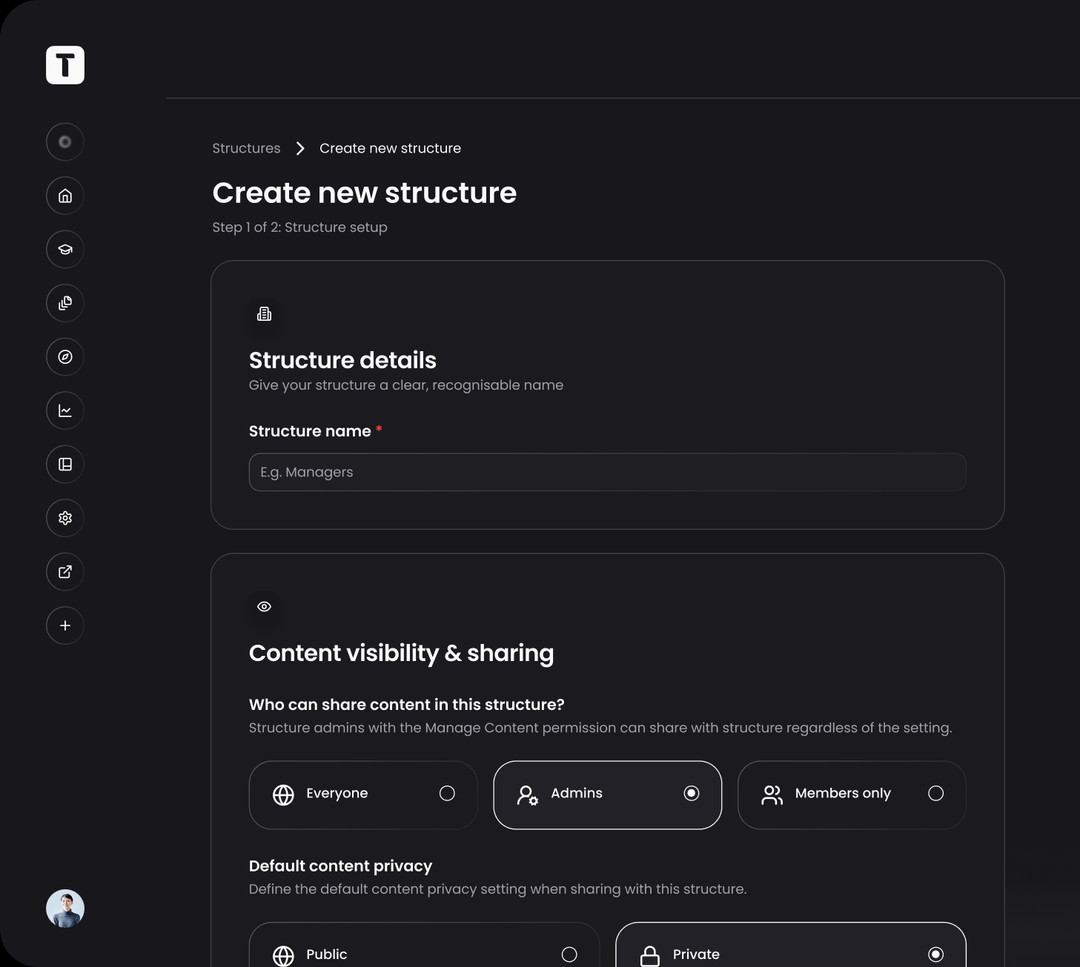Screen dimensions: 1080x967
Task: Open the home icon in sidebar
Action: pyautogui.click(x=65, y=196)
